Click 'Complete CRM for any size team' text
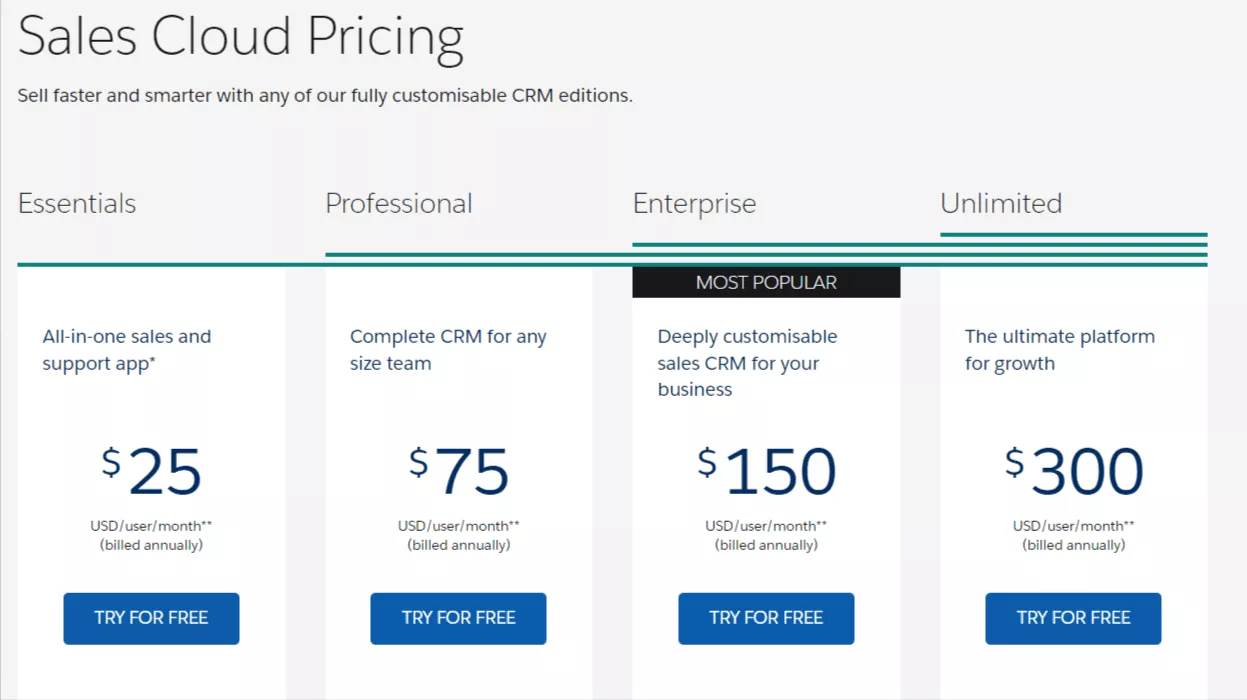 [448, 350]
